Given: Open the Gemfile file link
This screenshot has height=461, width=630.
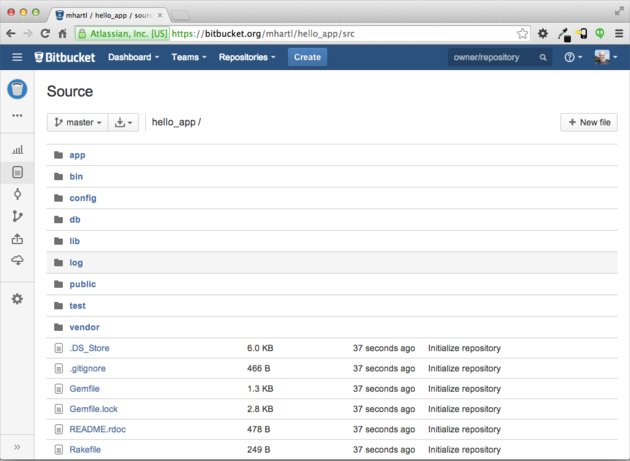Looking at the screenshot, I should coord(84,389).
